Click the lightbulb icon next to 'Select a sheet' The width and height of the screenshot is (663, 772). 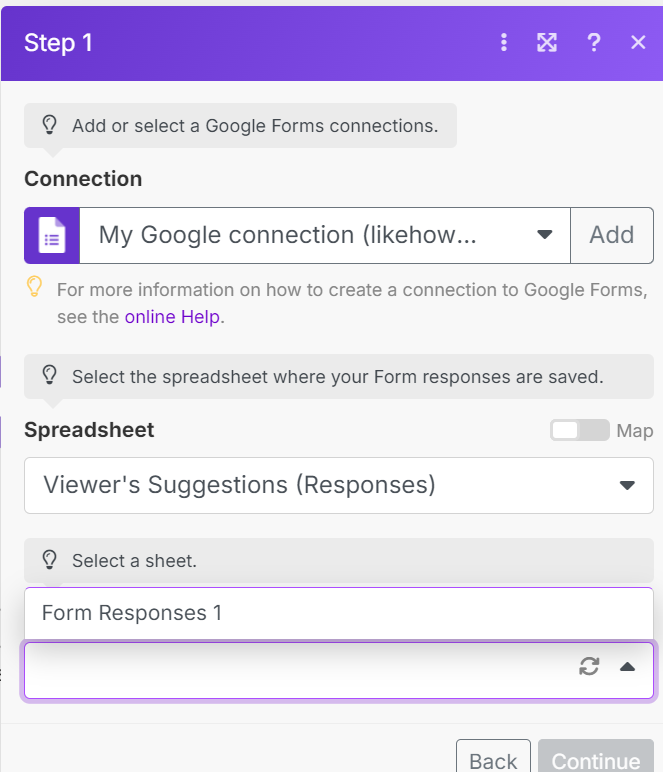coord(49,560)
